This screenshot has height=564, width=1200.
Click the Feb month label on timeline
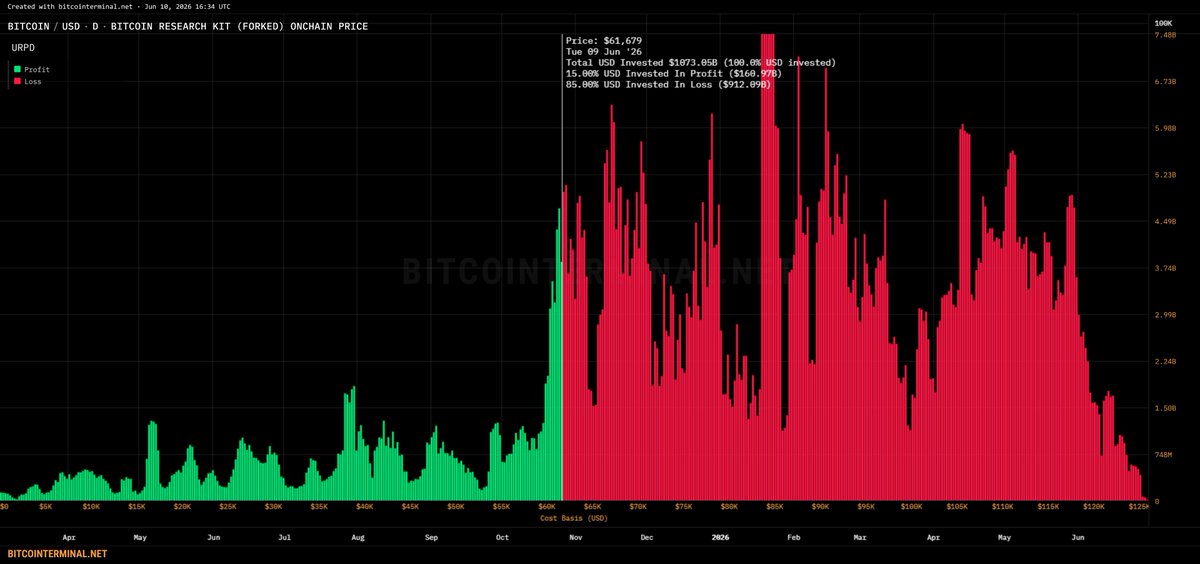point(793,537)
